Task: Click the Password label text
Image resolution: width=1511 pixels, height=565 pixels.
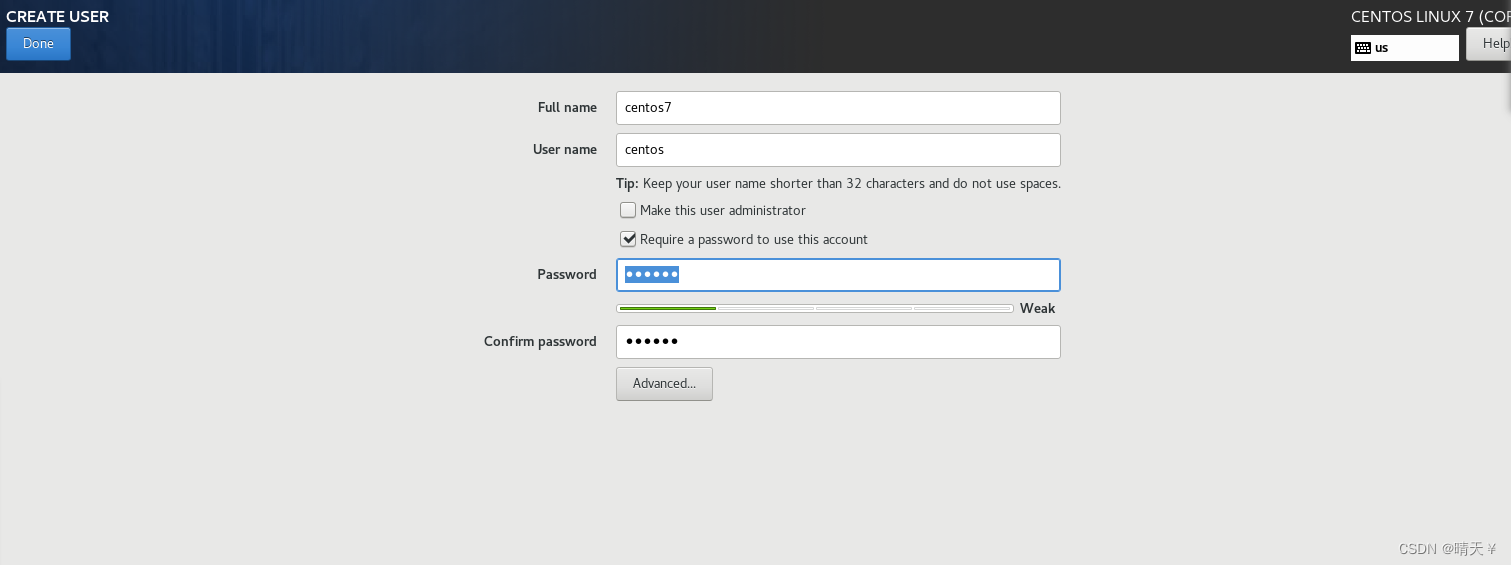Action: (567, 275)
